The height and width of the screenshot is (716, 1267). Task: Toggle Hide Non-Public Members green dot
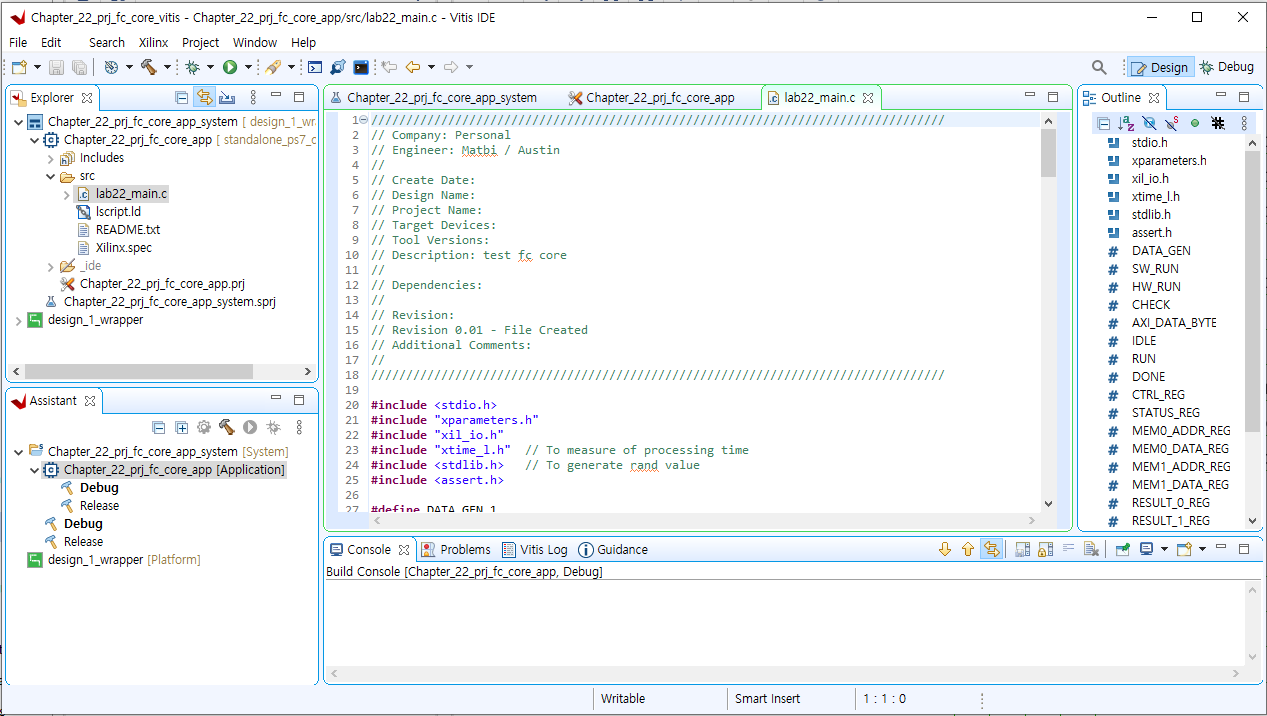[1195, 123]
